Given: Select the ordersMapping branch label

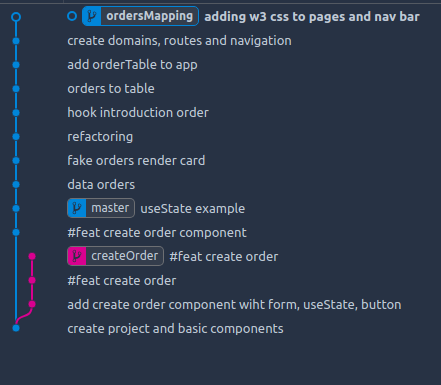Looking at the screenshot, I should 149,16.
